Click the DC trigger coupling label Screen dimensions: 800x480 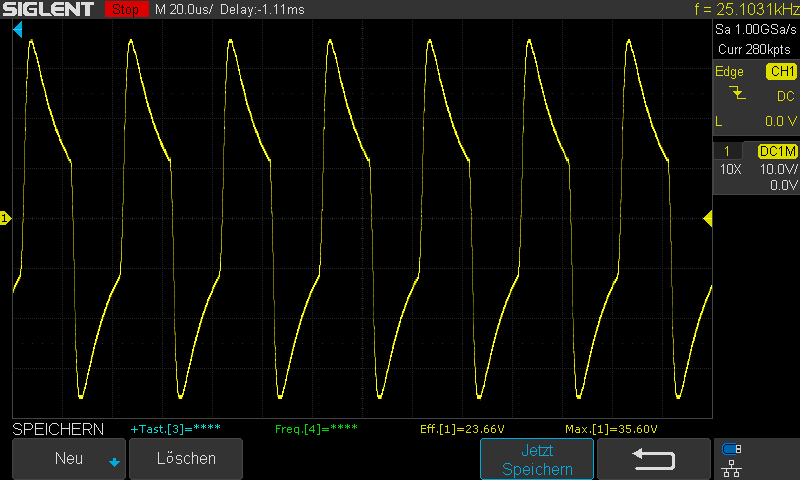pos(786,96)
